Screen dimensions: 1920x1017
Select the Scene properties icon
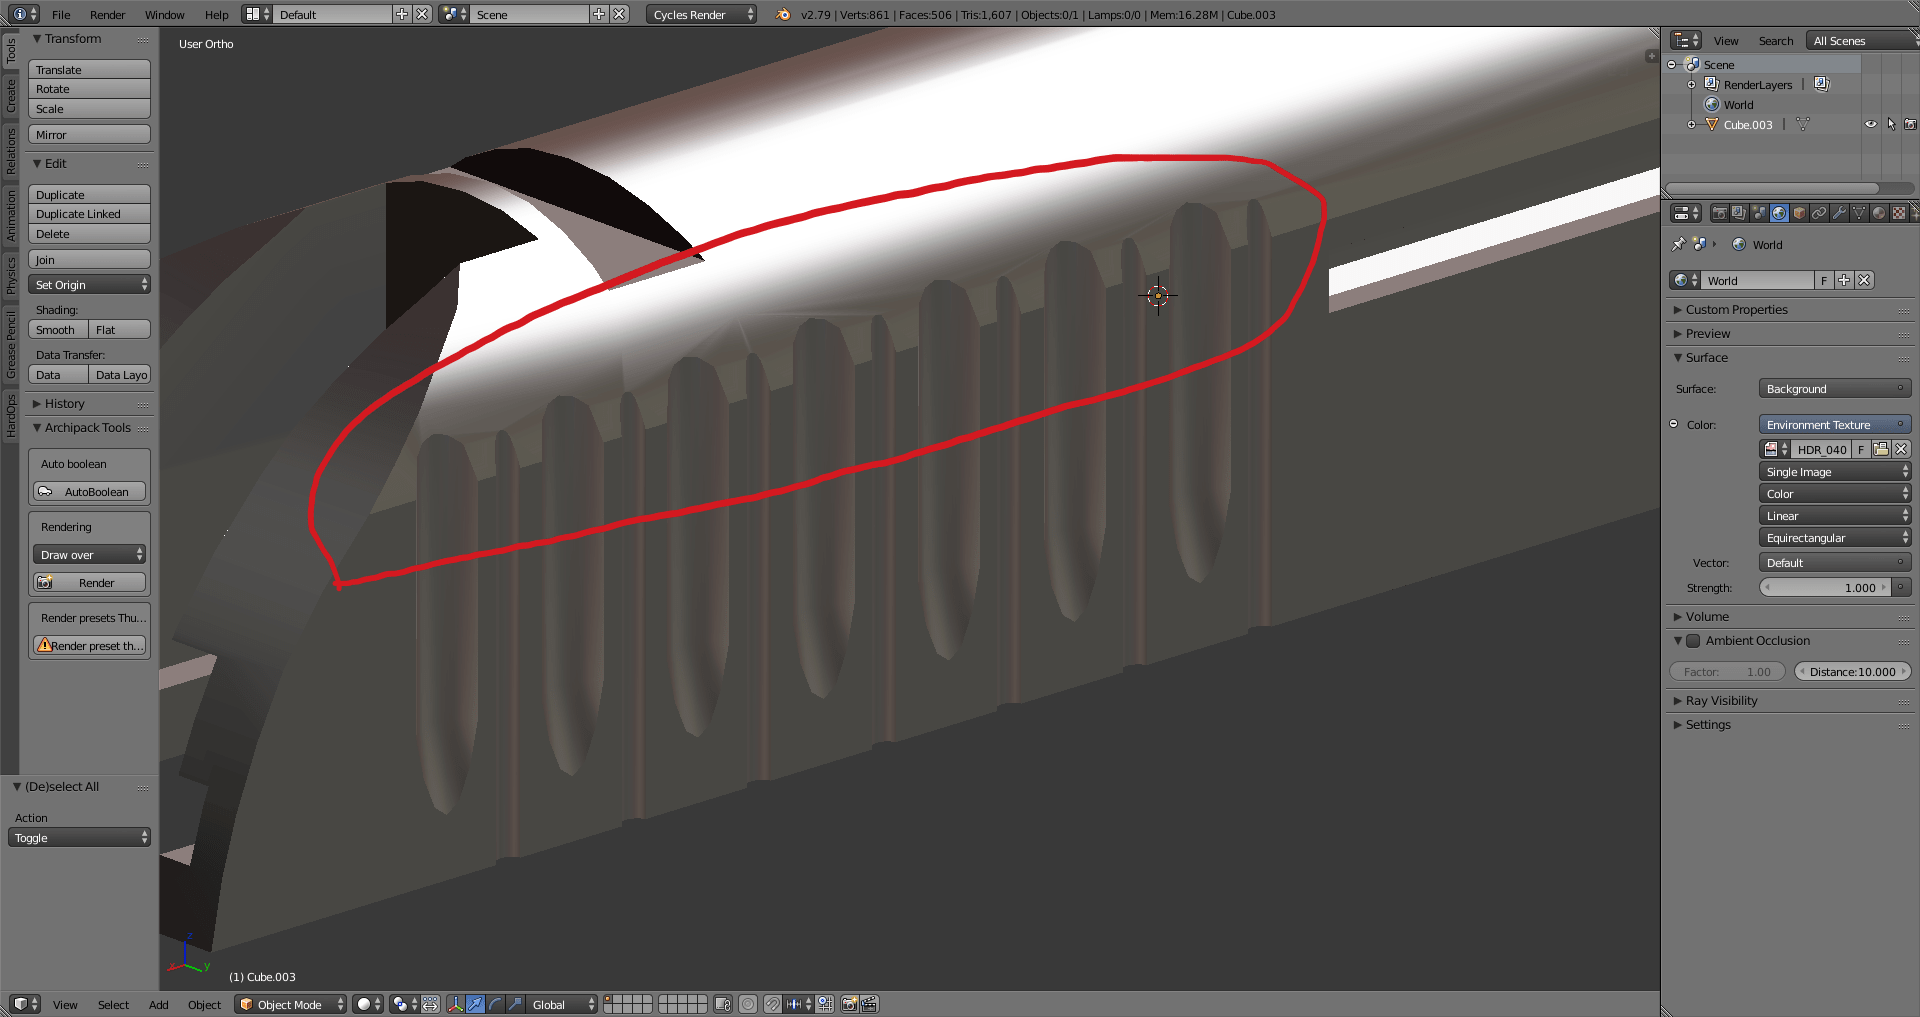point(1760,213)
